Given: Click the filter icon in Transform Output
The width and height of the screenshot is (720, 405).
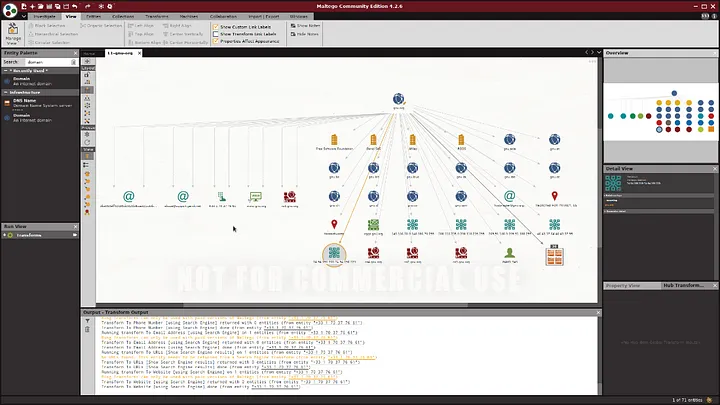Looking at the screenshot, I should coord(87,321).
